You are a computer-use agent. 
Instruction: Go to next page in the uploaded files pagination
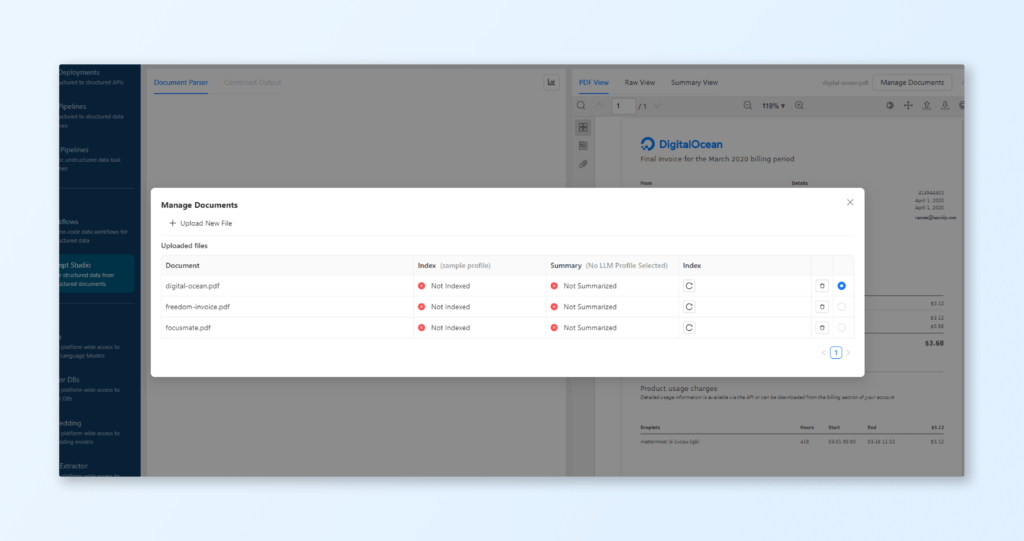click(x=848, y=353)
